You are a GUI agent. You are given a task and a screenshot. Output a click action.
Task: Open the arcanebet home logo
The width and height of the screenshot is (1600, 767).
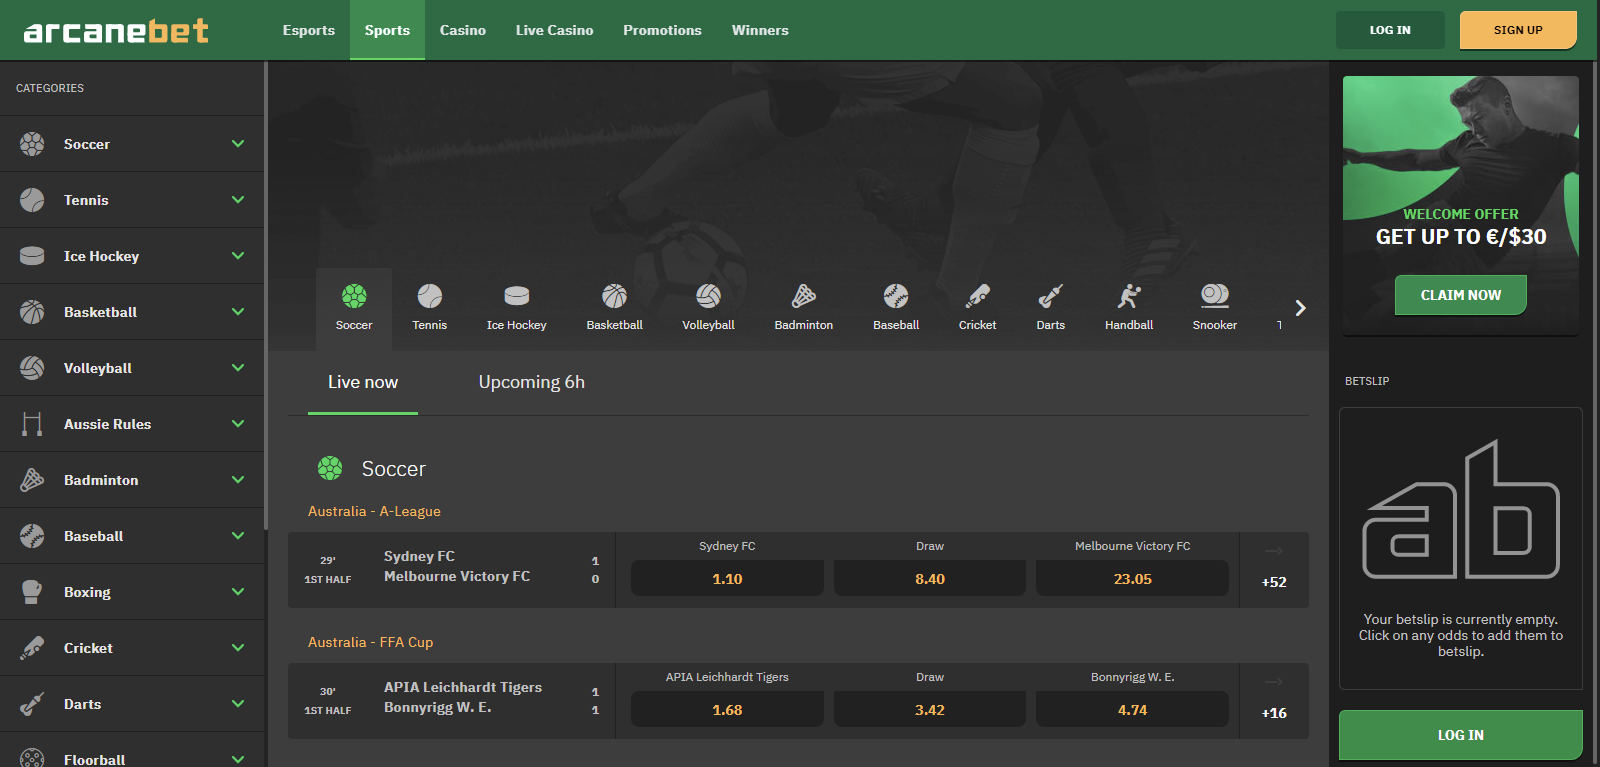(x=116, y=31)
